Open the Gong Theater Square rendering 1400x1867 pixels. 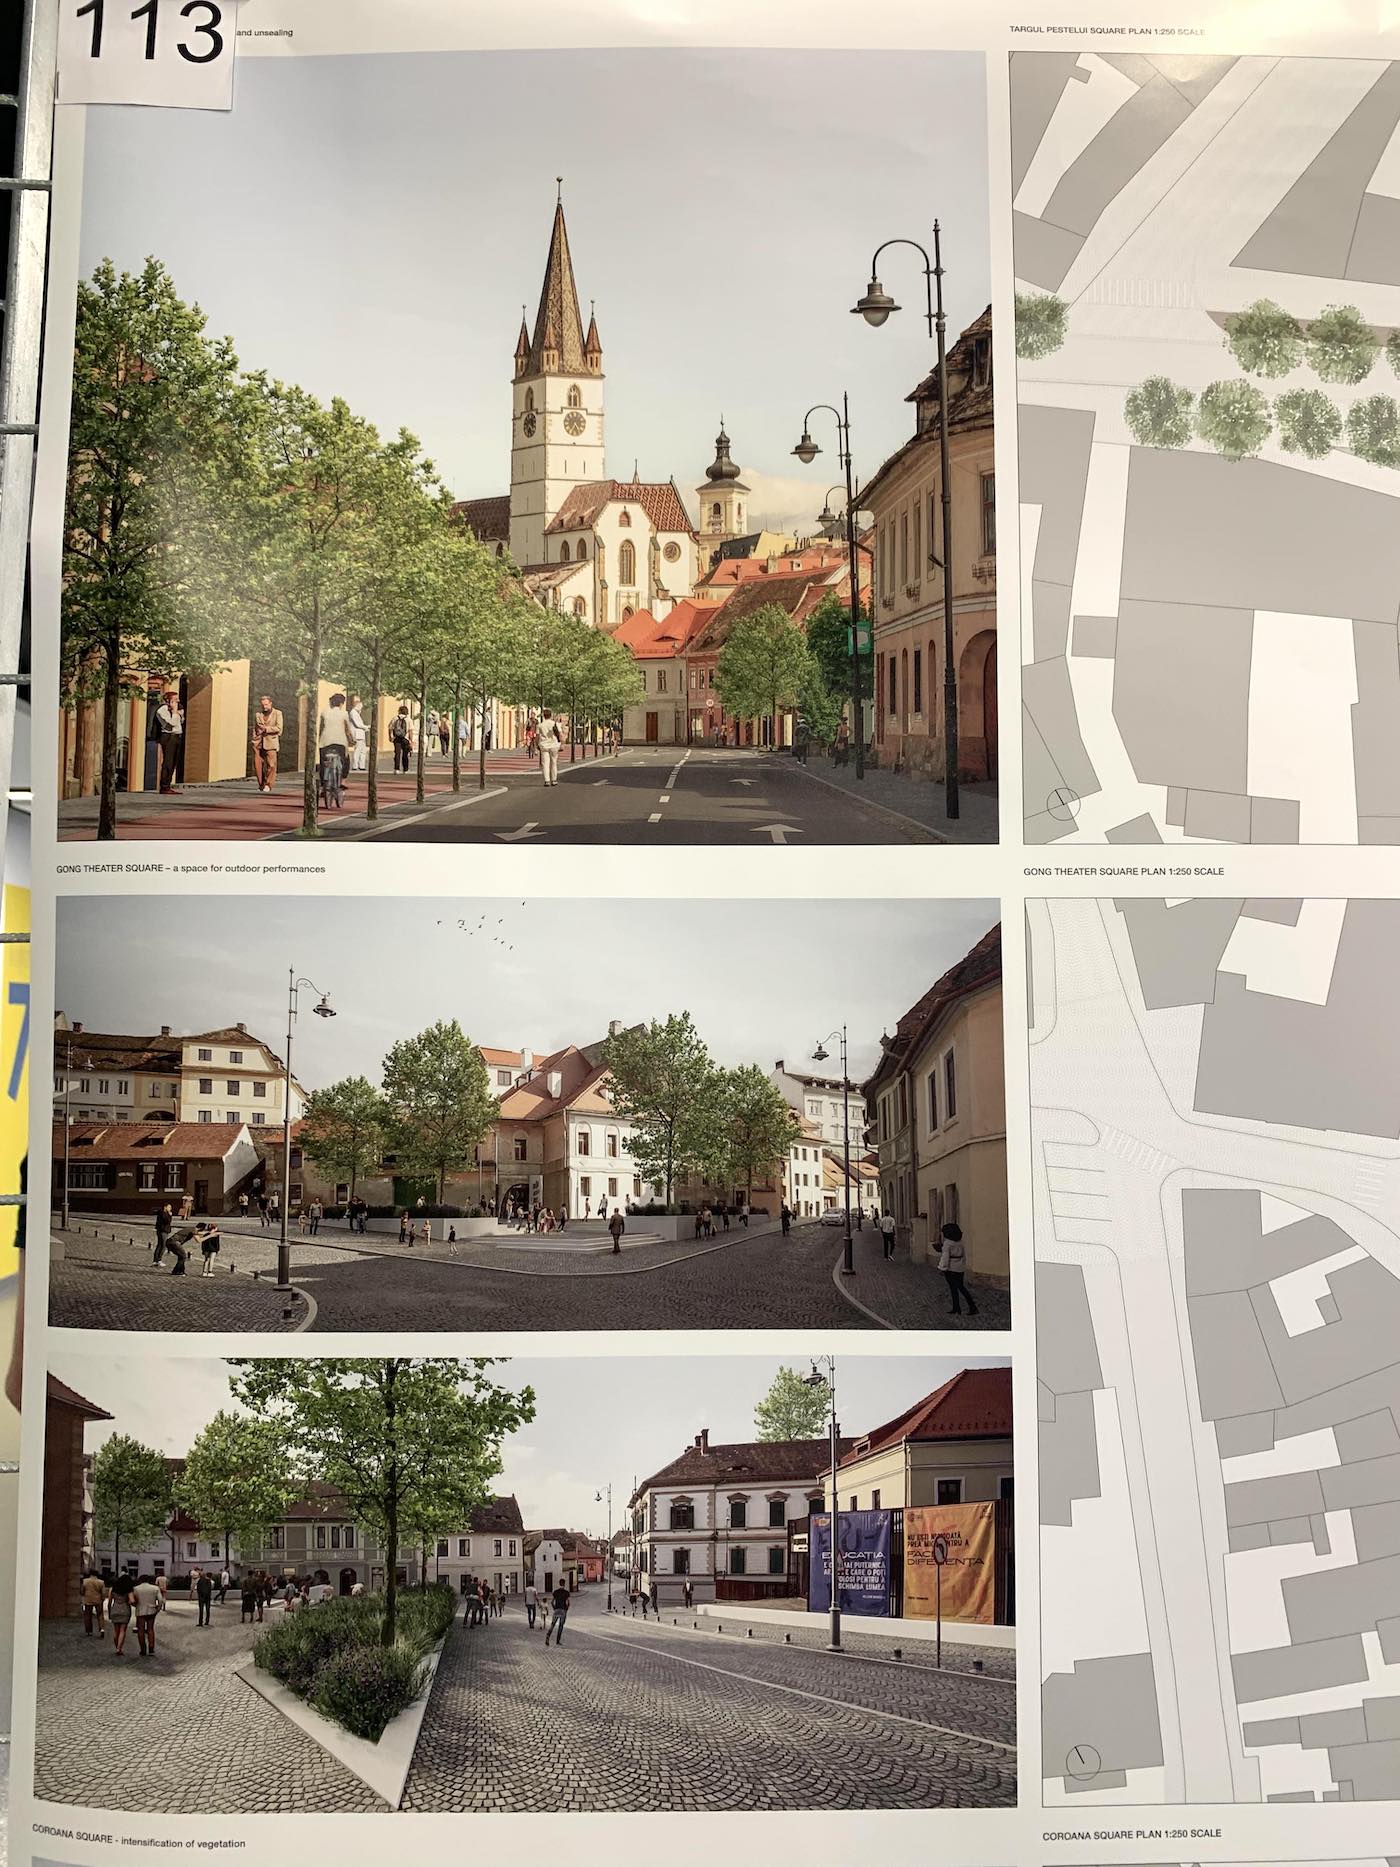(x=528, y=1113)
